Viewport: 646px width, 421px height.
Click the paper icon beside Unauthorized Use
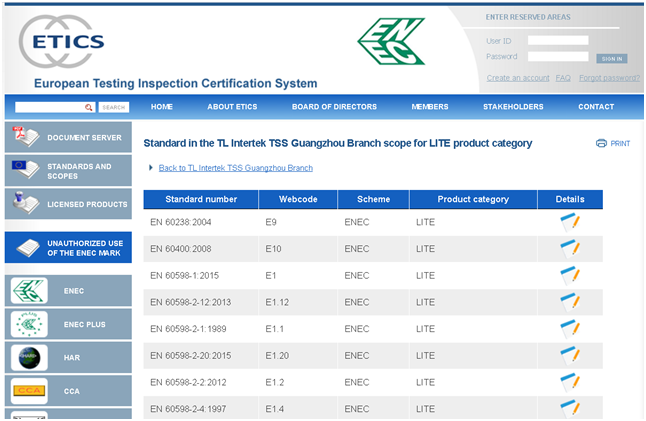coord(28,248)
